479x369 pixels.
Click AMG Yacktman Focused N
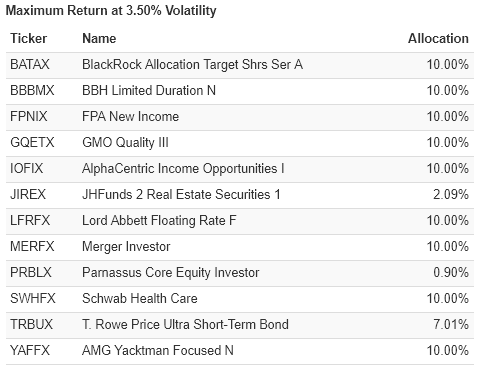coord(158,350)
